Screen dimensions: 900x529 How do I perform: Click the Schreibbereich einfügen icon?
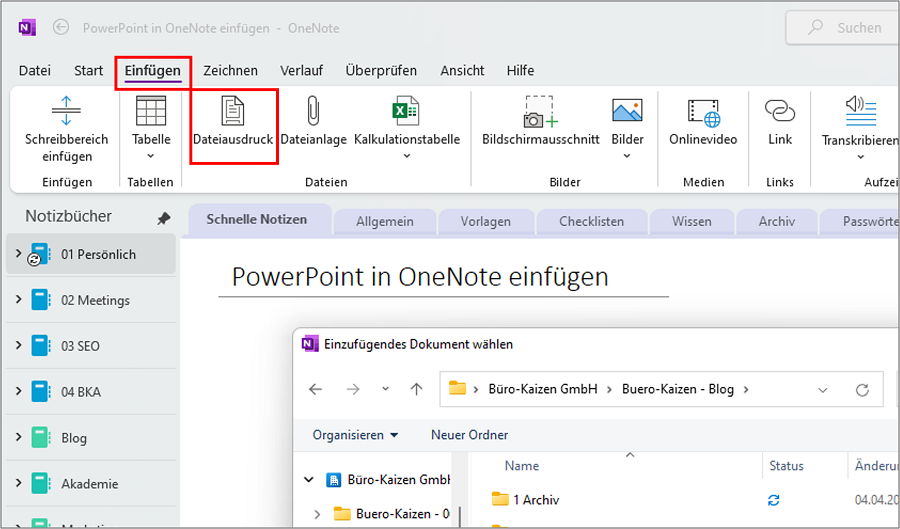pos(66,111)
